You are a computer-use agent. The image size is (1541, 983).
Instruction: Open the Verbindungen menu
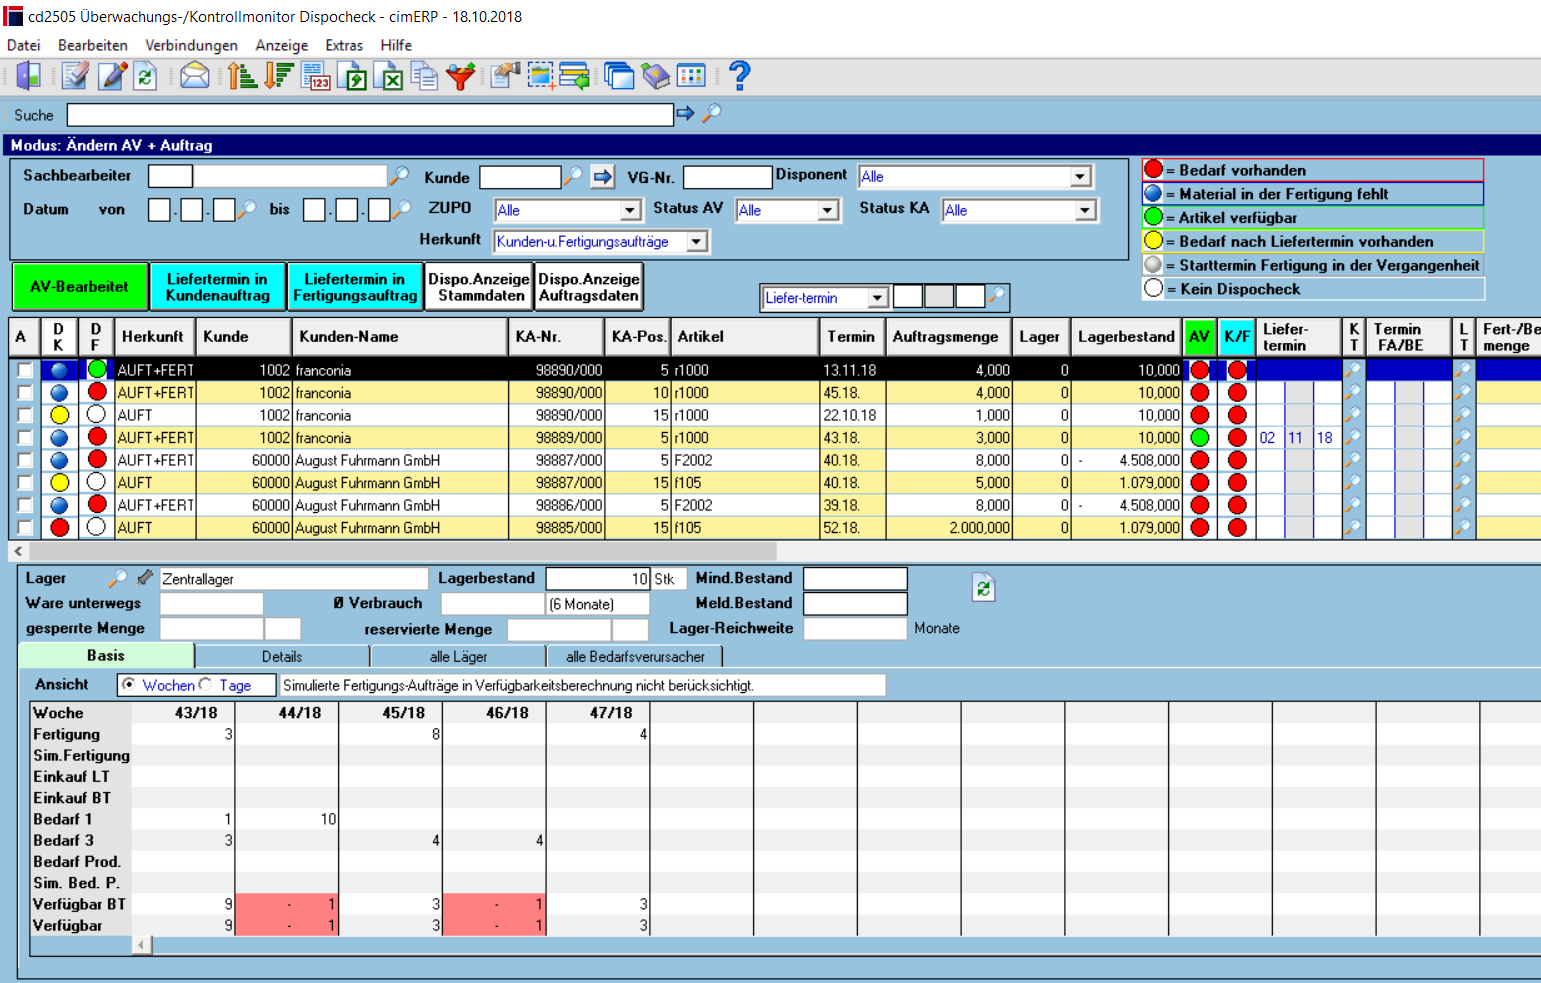[191, 45]
